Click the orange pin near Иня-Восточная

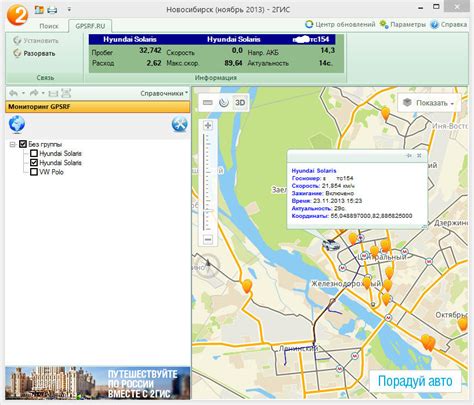click(x=385, y=113)
